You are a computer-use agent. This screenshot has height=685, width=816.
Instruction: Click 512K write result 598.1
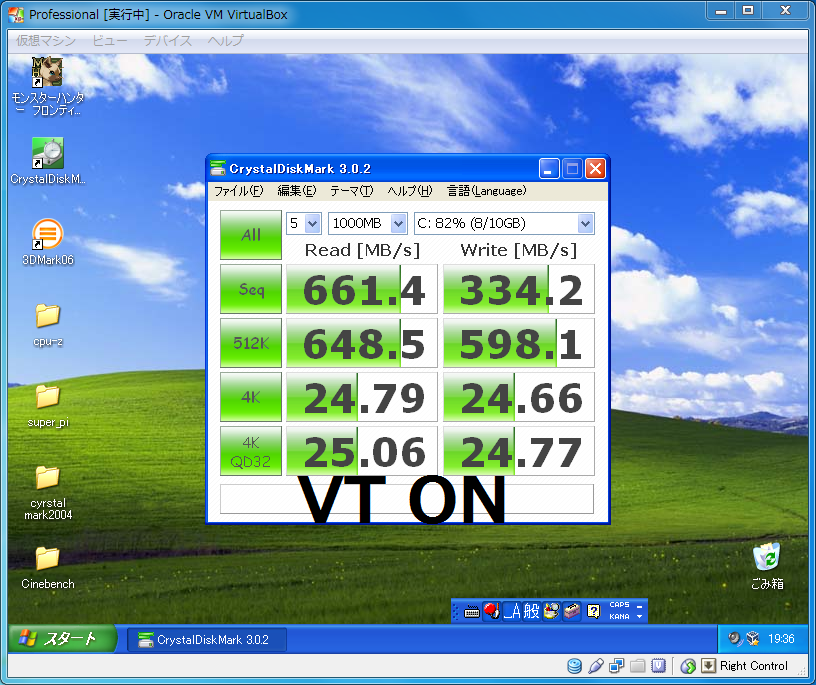tap(519, 344)
